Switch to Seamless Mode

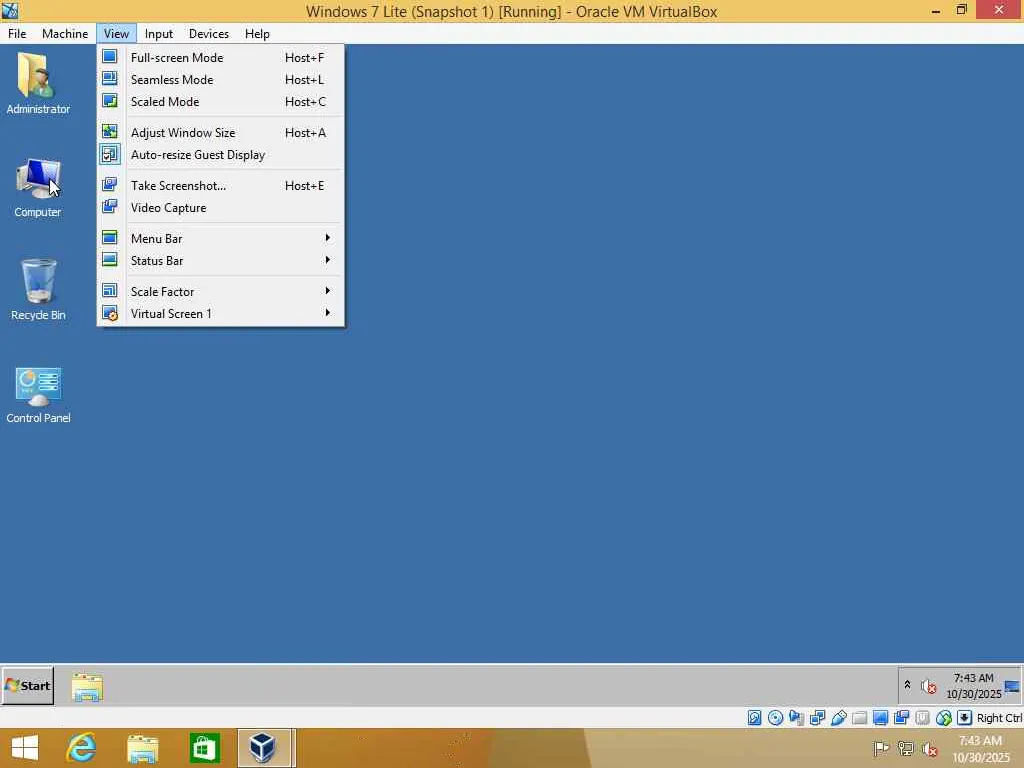tap(221, 80)
